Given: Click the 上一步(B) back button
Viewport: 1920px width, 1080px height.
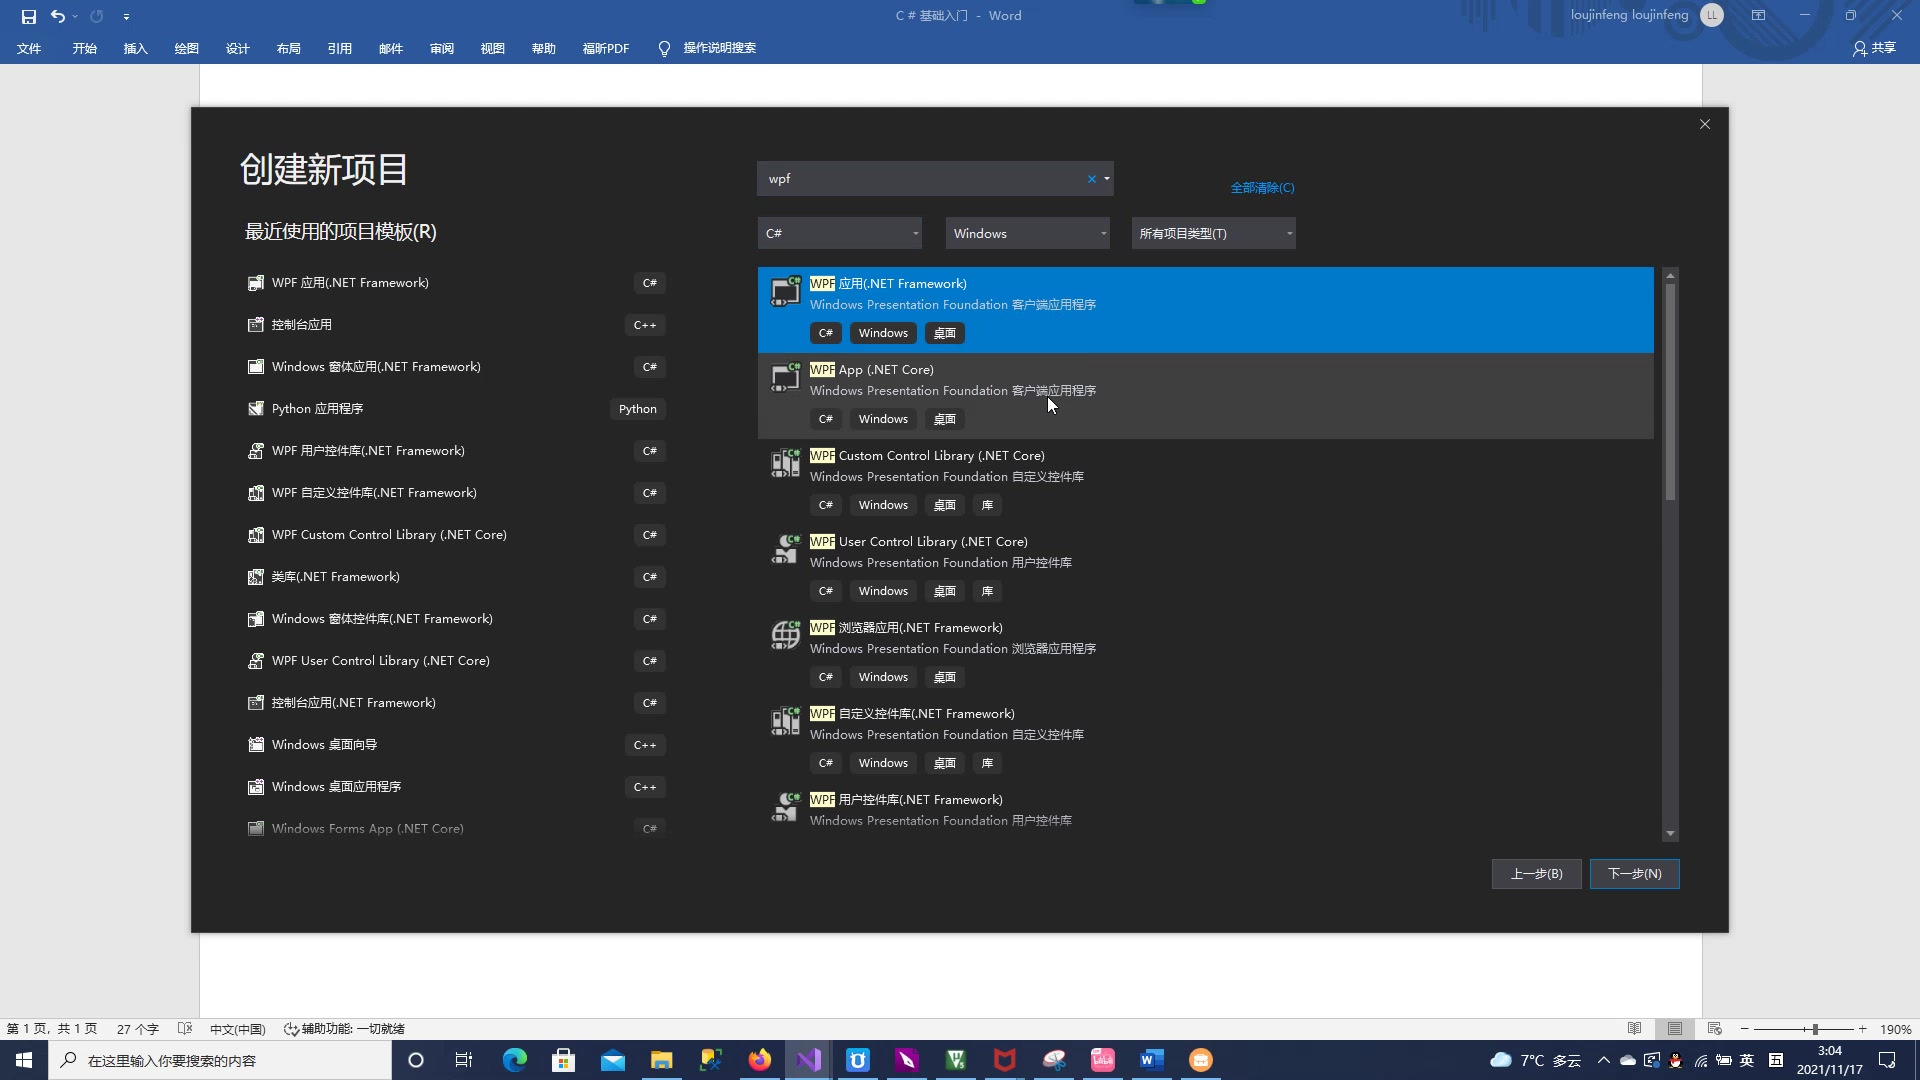Looking at the screenshot, I should tap(1536, 874).
